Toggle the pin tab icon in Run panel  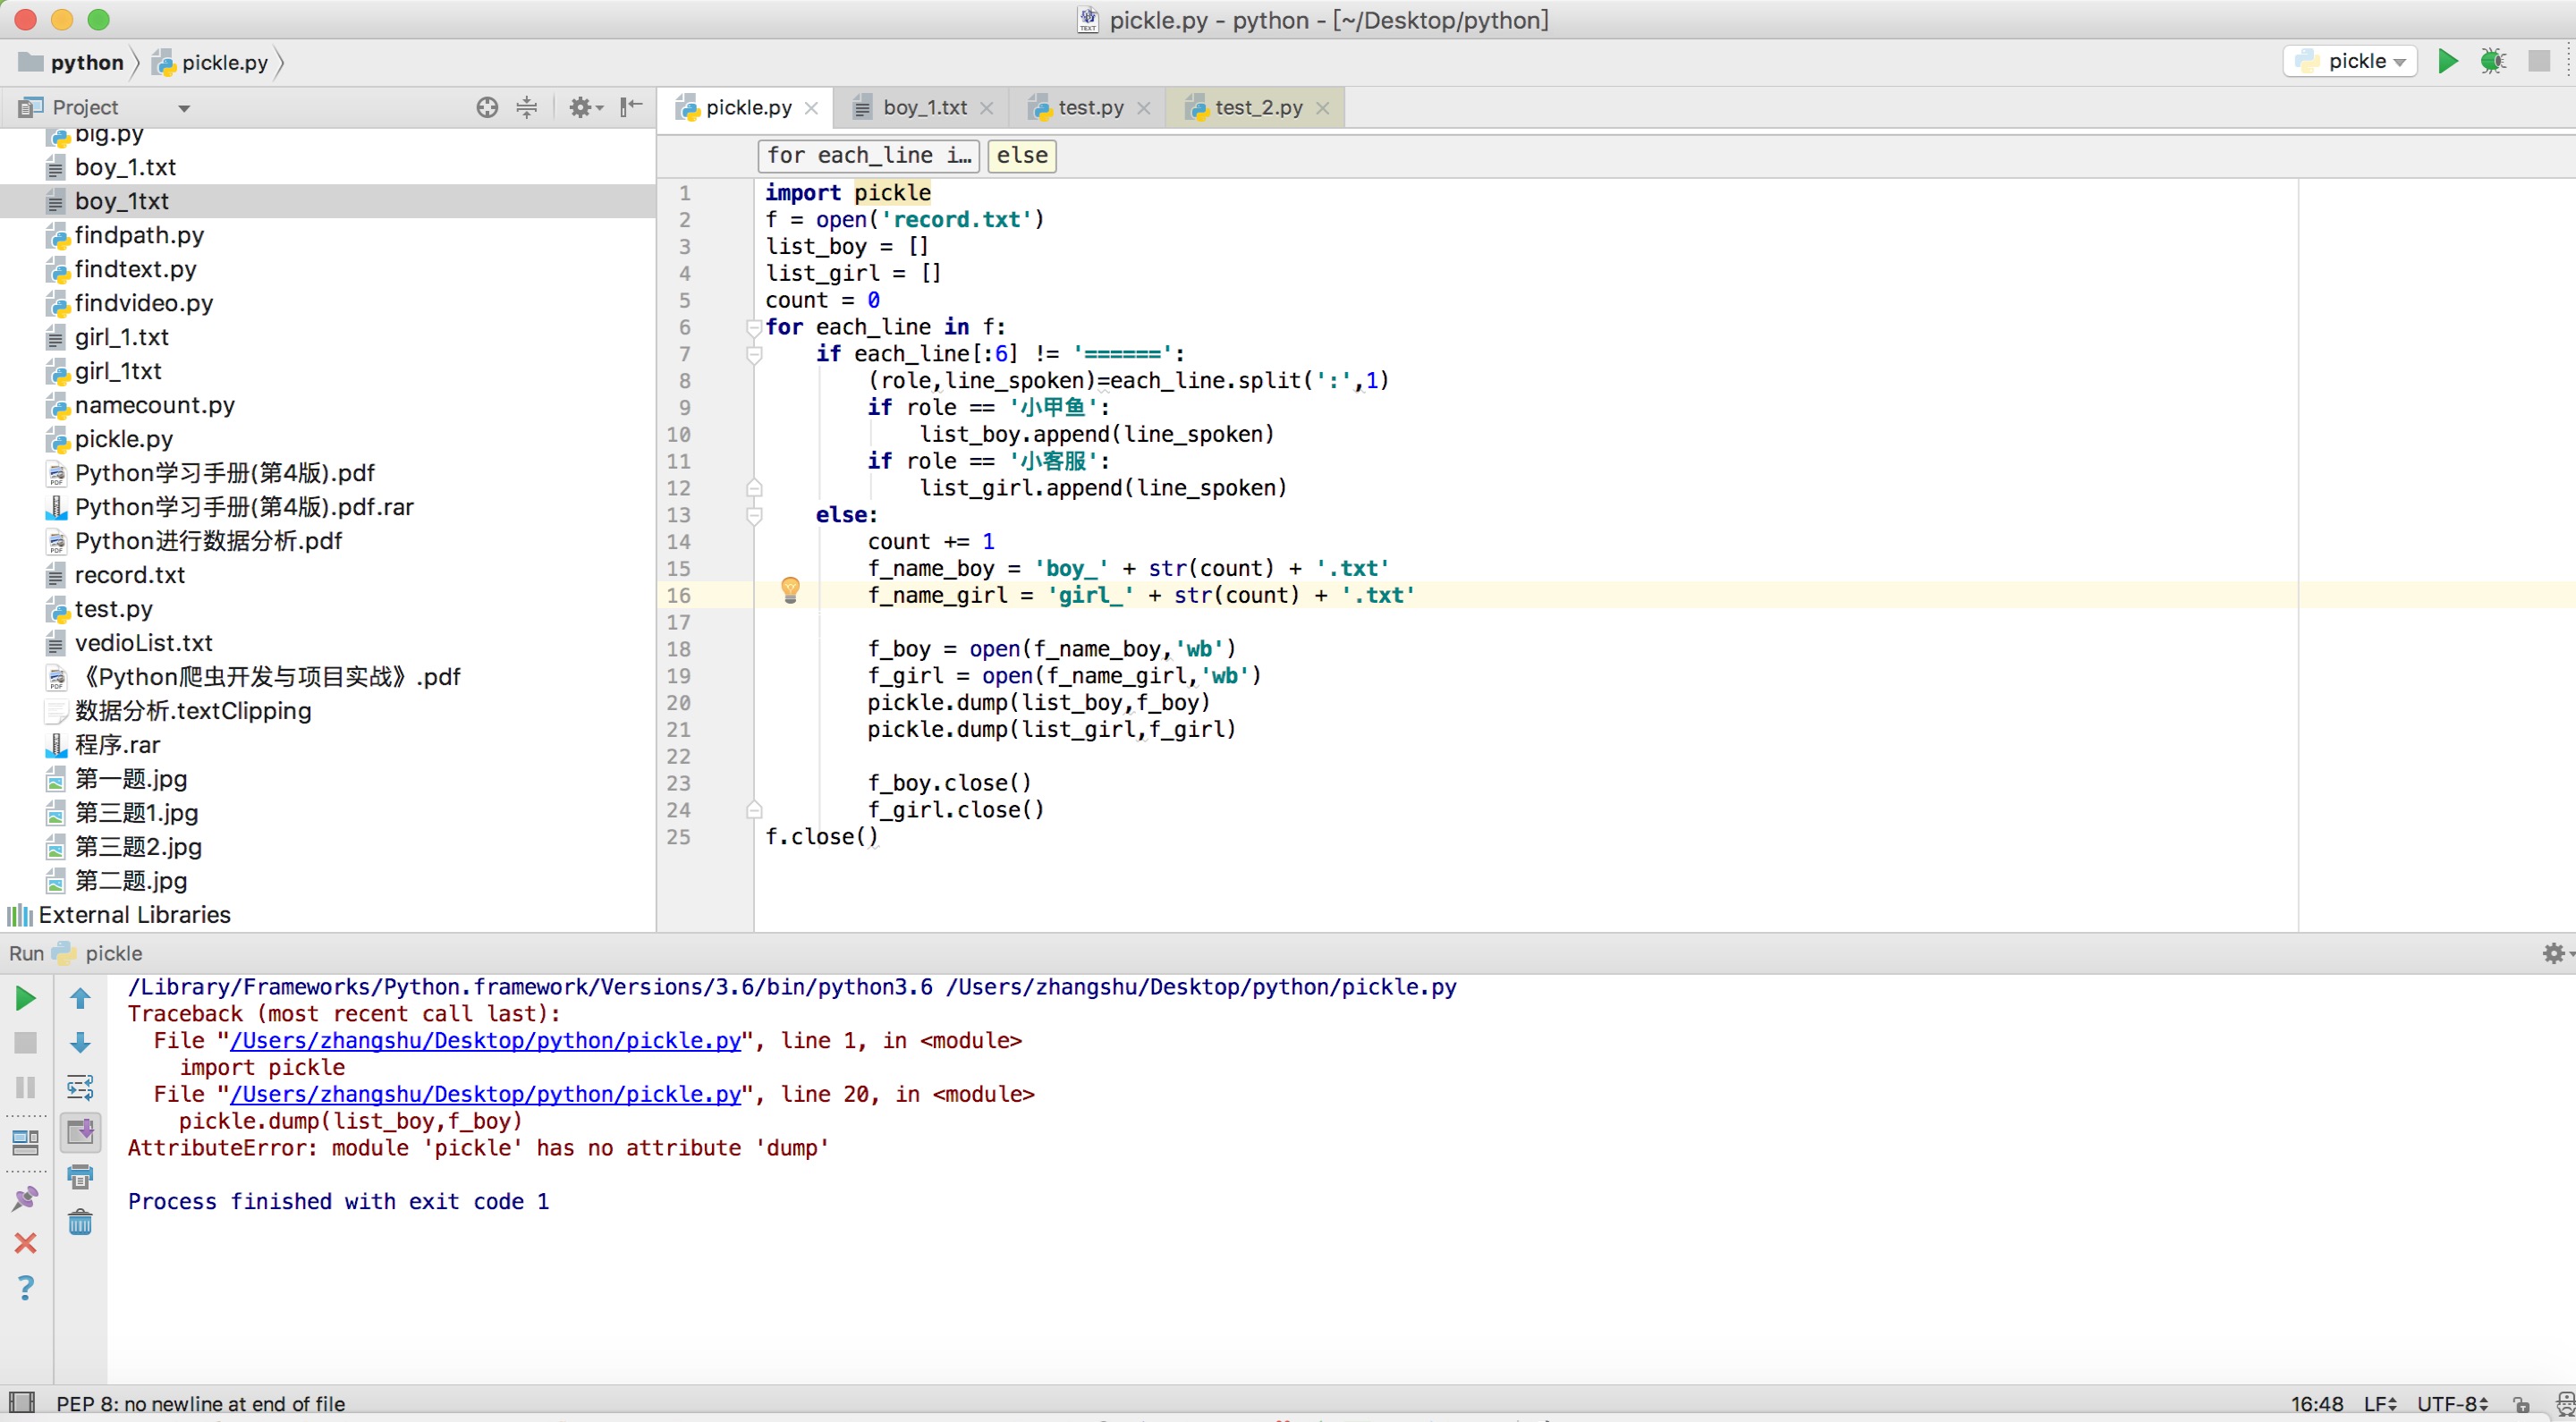coord(25,1198)
